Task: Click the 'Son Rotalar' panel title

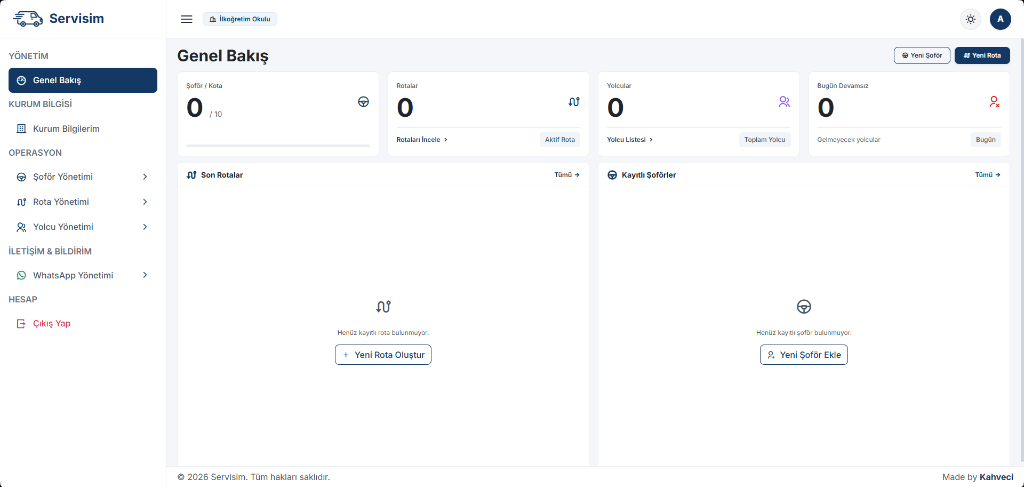Action: pos(222,175)
